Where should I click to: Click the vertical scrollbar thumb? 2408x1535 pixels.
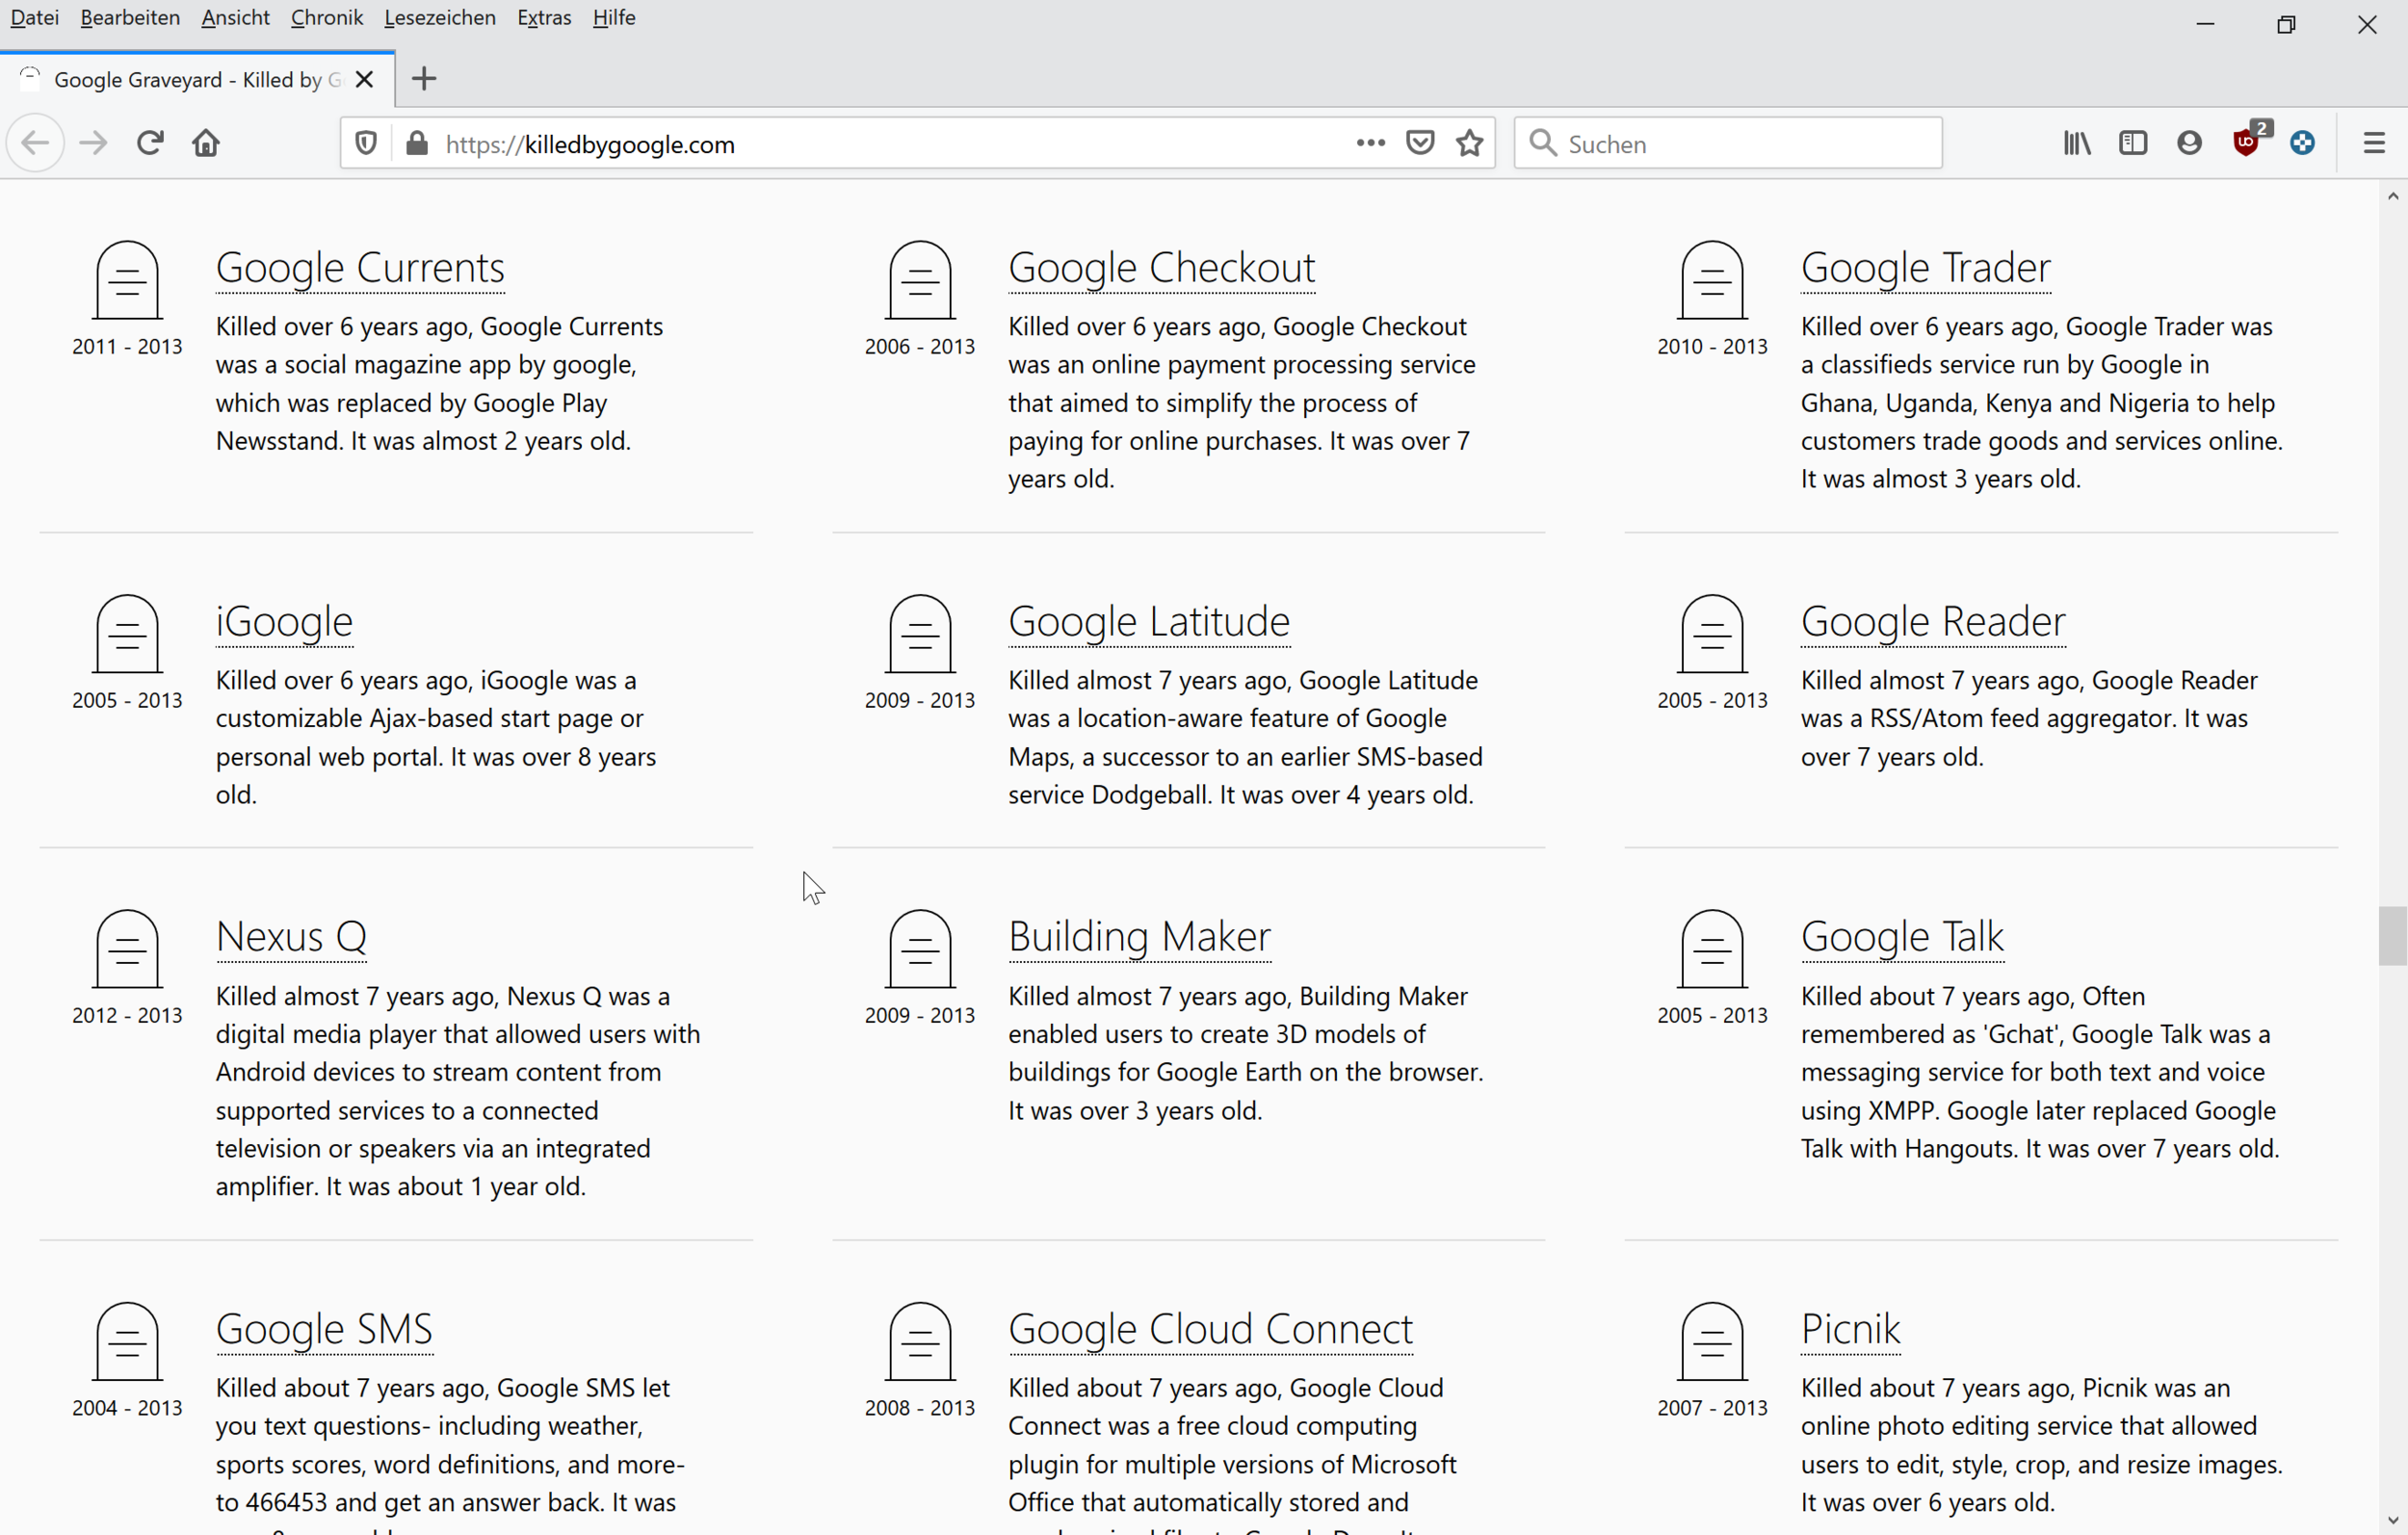point(2392,935)
